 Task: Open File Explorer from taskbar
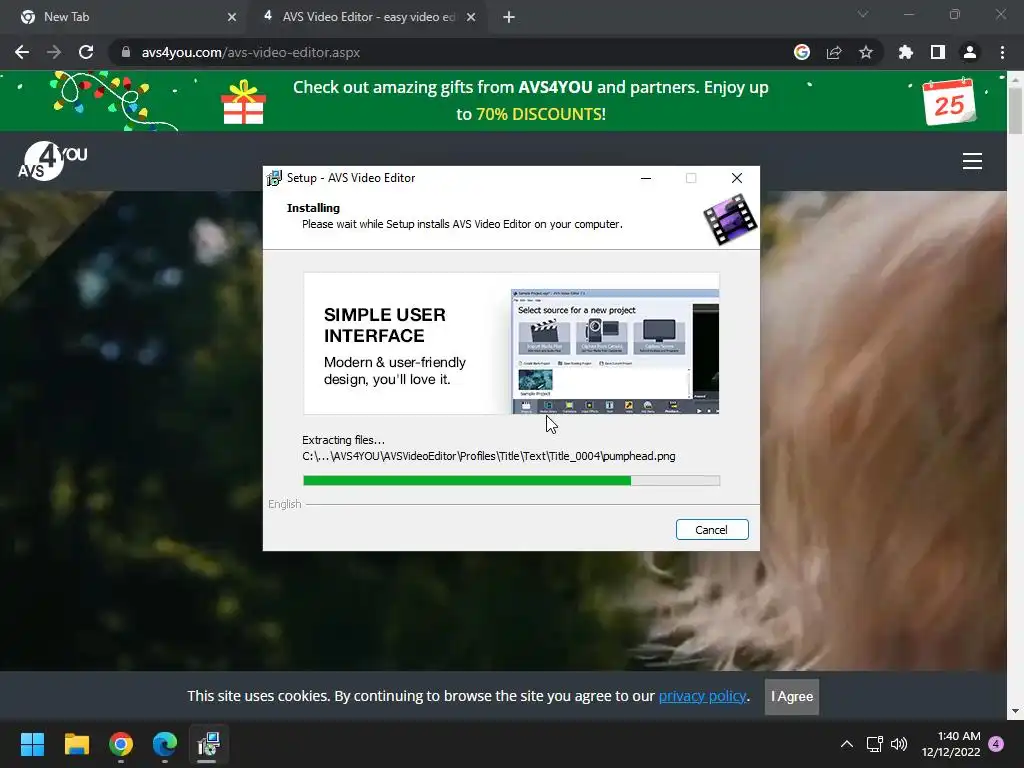pyautogui.click(x=76, y=744)
